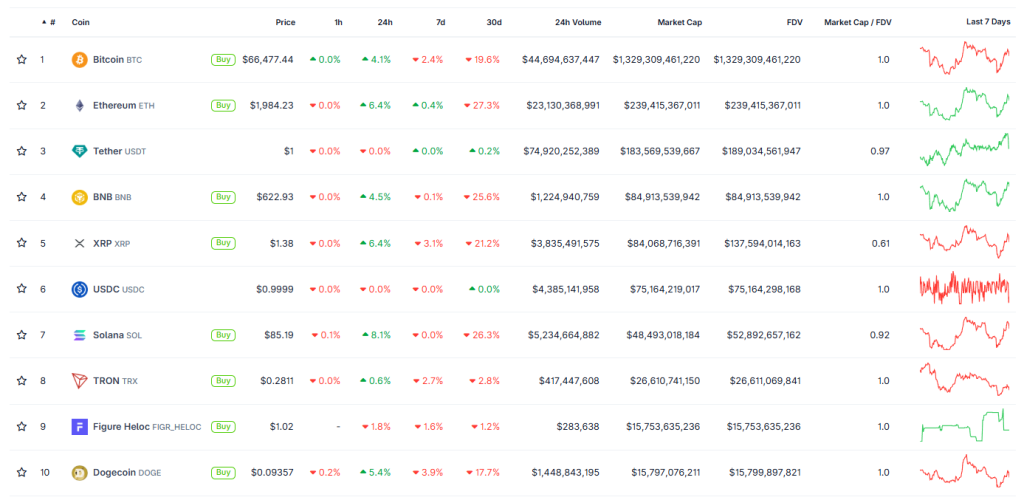Click the Ethereum diamond logo icon
This screenshot has width=1024, height=500.
point(80,106)
